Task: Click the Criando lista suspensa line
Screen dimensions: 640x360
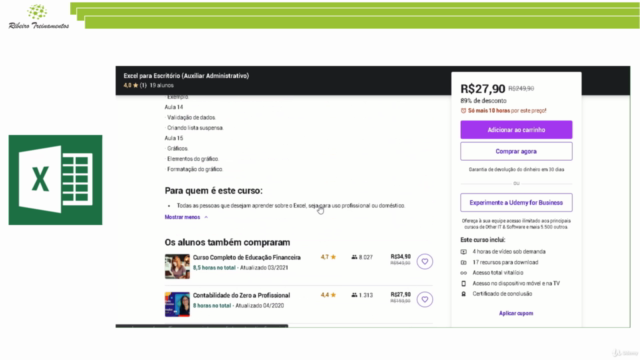Action: [x=195, y=128]
